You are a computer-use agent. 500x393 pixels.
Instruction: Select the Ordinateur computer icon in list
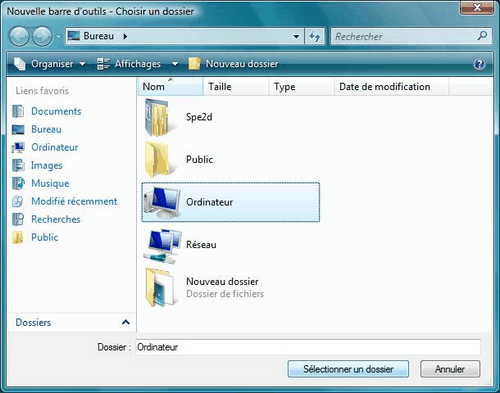click(163, 203)
